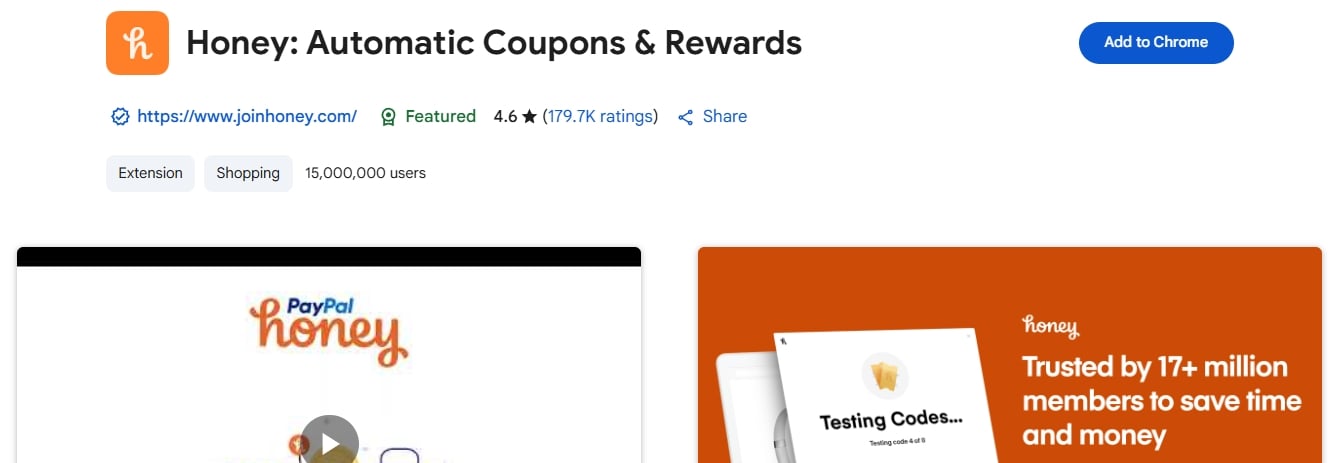Click the Share icon
Image resolution: width=1336 pixels, height=463 pixels.
coord(686,117)
